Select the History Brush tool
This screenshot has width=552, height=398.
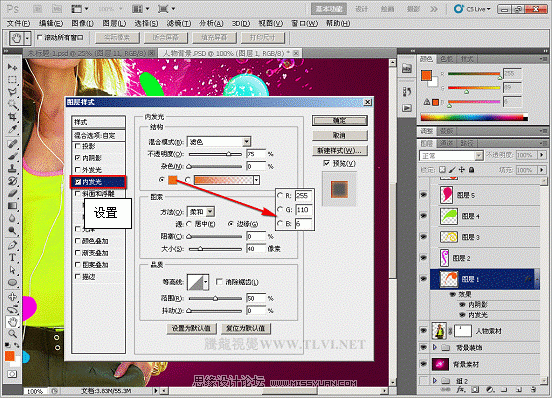[x=13, y=181]
